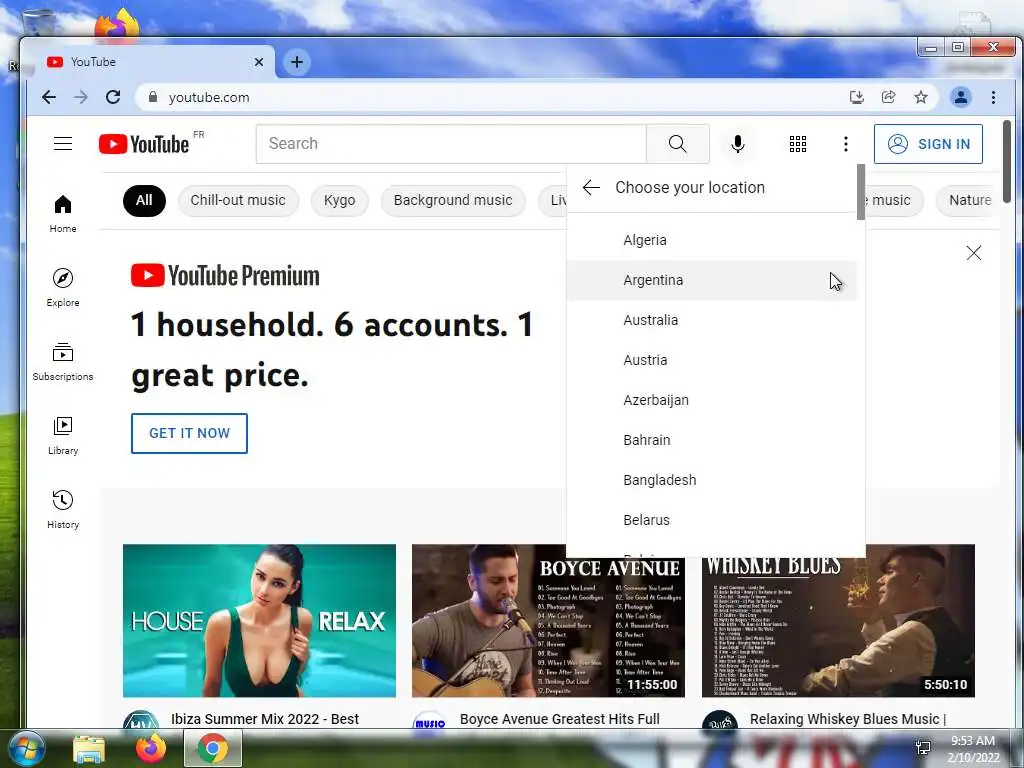Click the browser forward arrow
Viewport: 1024px width, 768px height.
pyautogui.click(x=80, y=97)
